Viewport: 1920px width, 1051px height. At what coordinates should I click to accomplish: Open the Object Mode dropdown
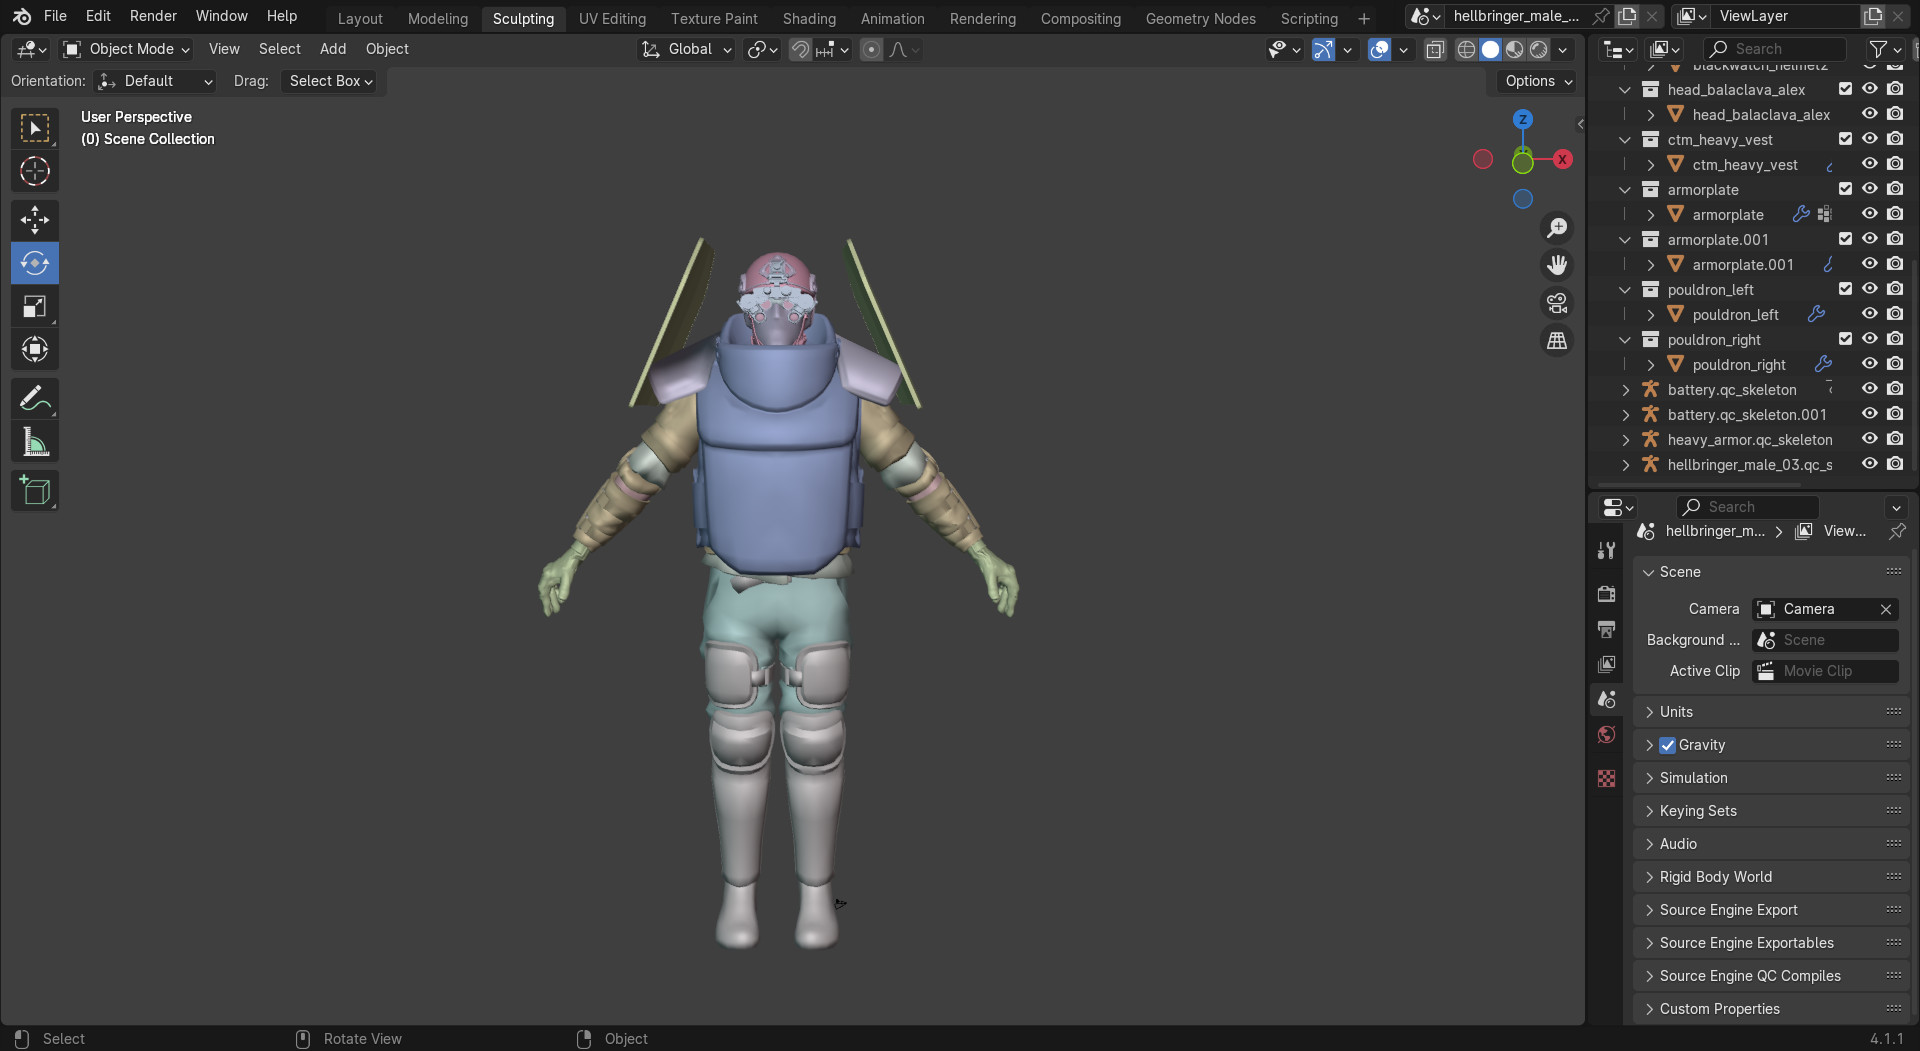tap(124, 49)
